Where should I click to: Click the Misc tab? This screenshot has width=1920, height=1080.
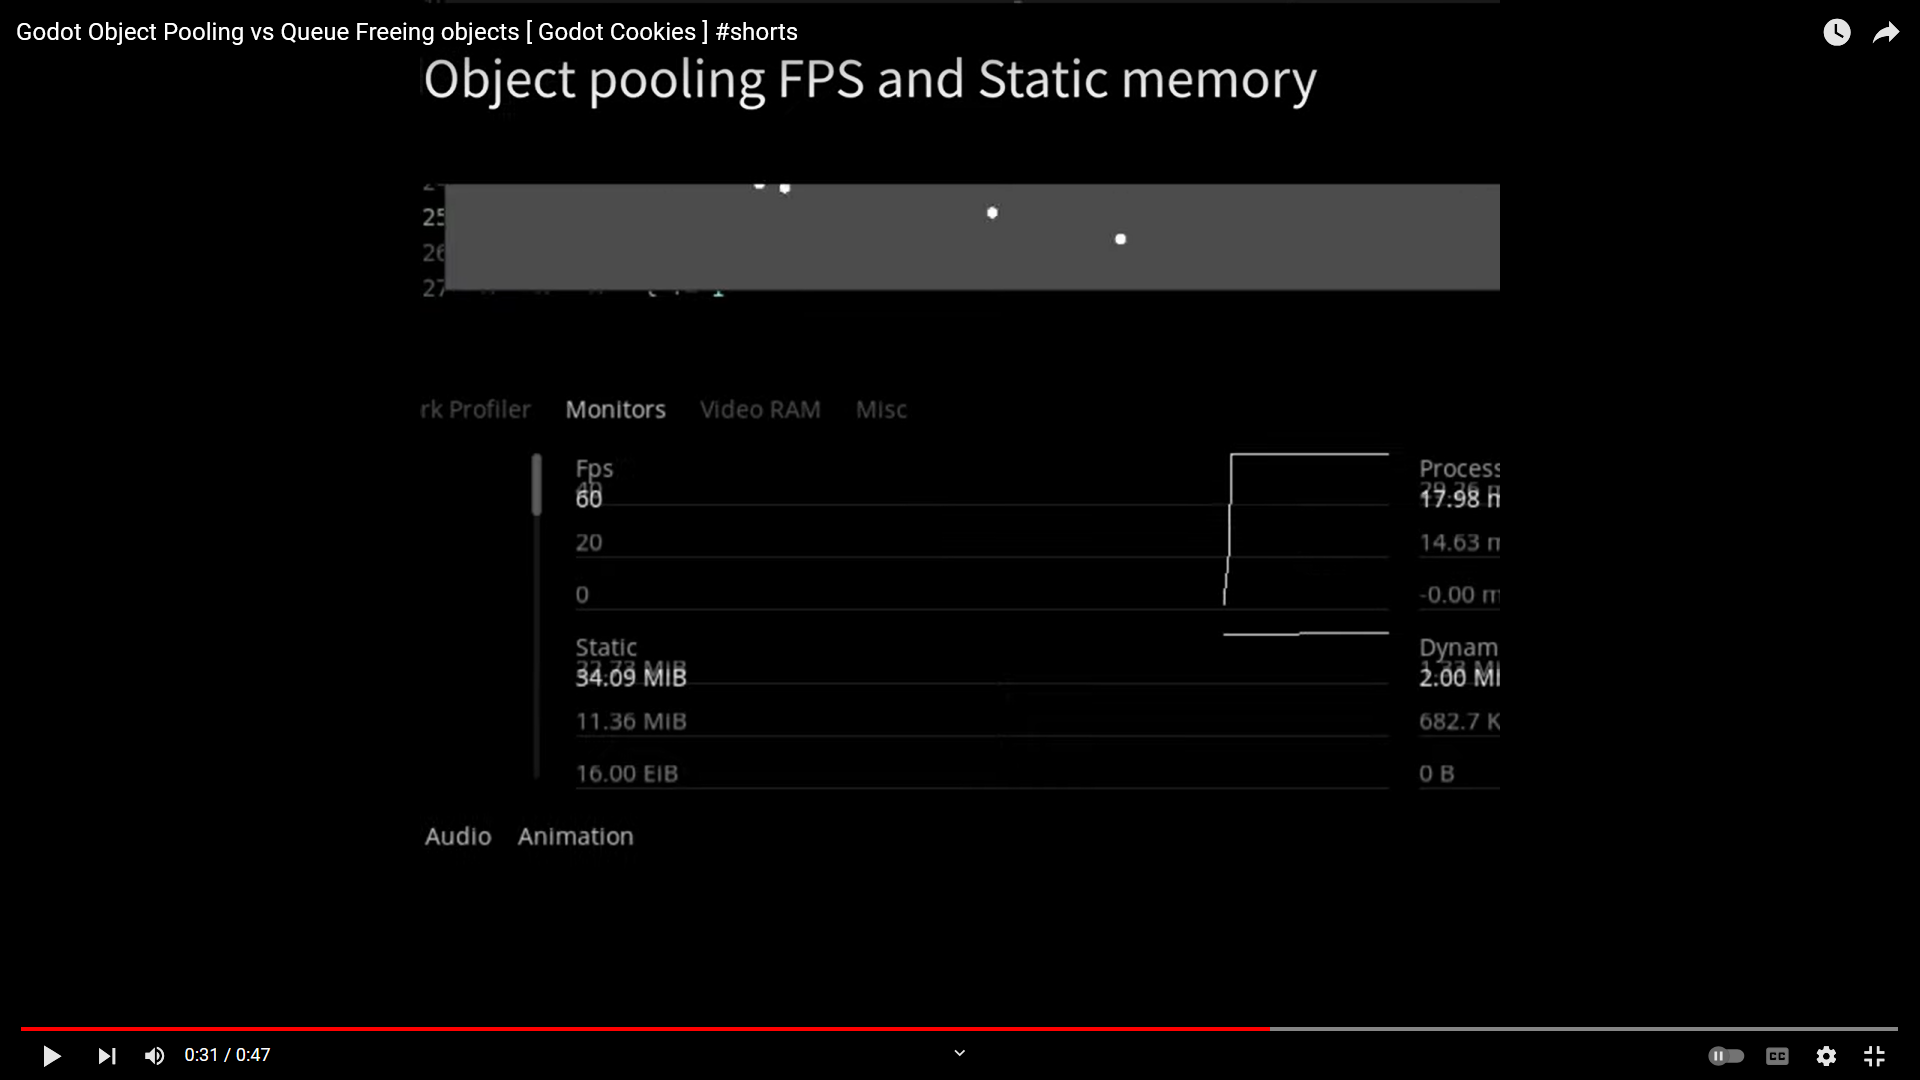881,410
